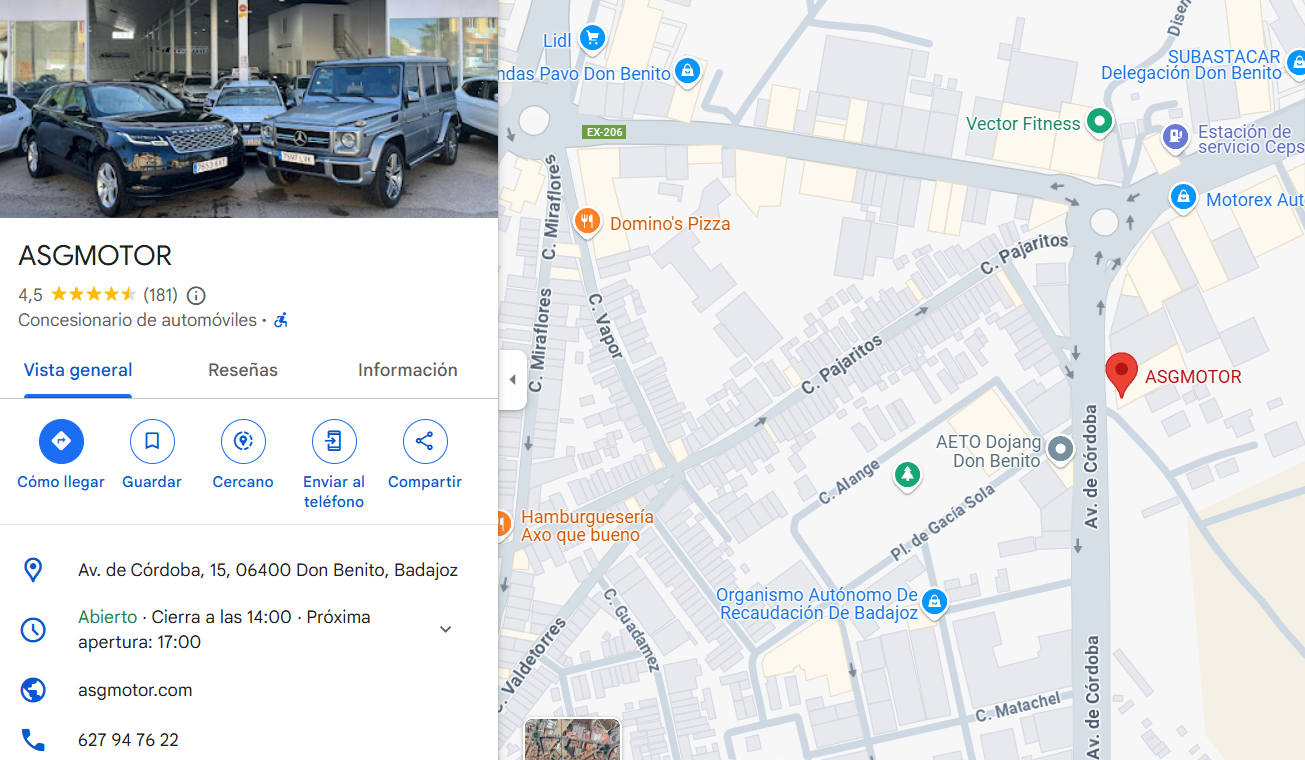This screenshot has width=1305, height=760.
Task: Select the Organismo Autónomo De Recaudación marker
Action: [x=934, y=601]
